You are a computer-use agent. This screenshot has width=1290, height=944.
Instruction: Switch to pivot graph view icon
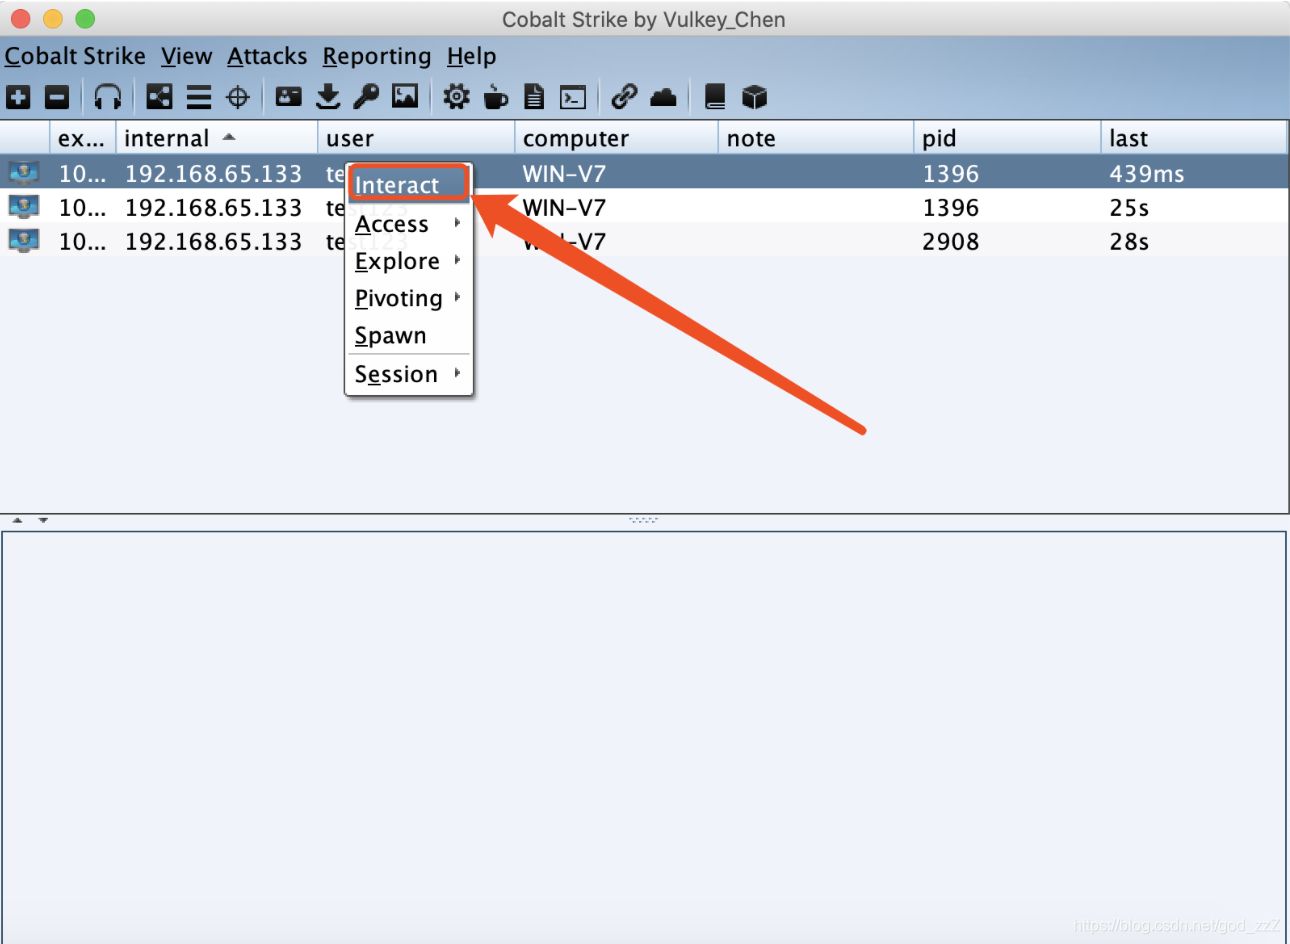pos(159,97)
